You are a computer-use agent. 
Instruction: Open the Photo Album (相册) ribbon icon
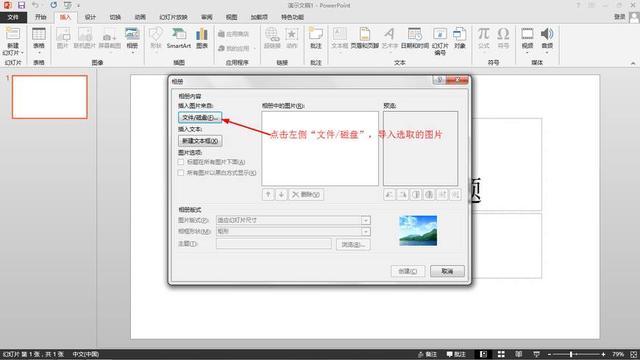click(x=132, y=39)
